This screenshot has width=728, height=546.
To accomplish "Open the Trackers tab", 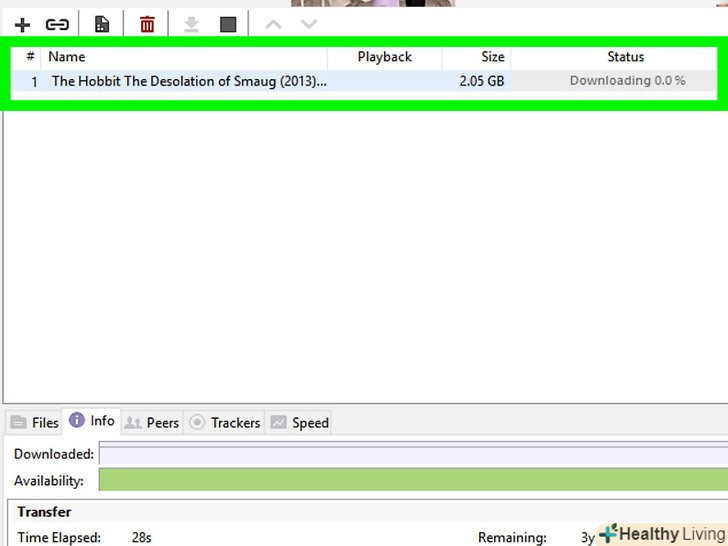I will point(224,422).
